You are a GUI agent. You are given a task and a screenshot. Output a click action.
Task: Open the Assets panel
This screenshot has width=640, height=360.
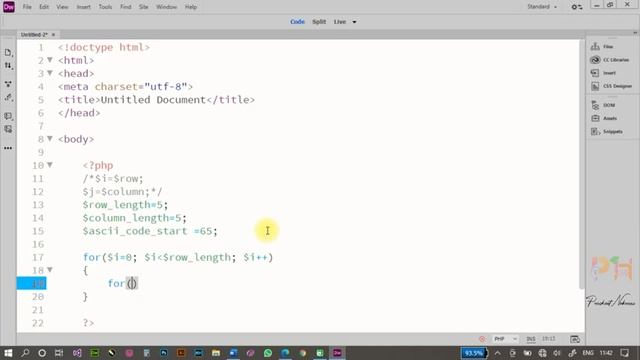pos(604,118)
